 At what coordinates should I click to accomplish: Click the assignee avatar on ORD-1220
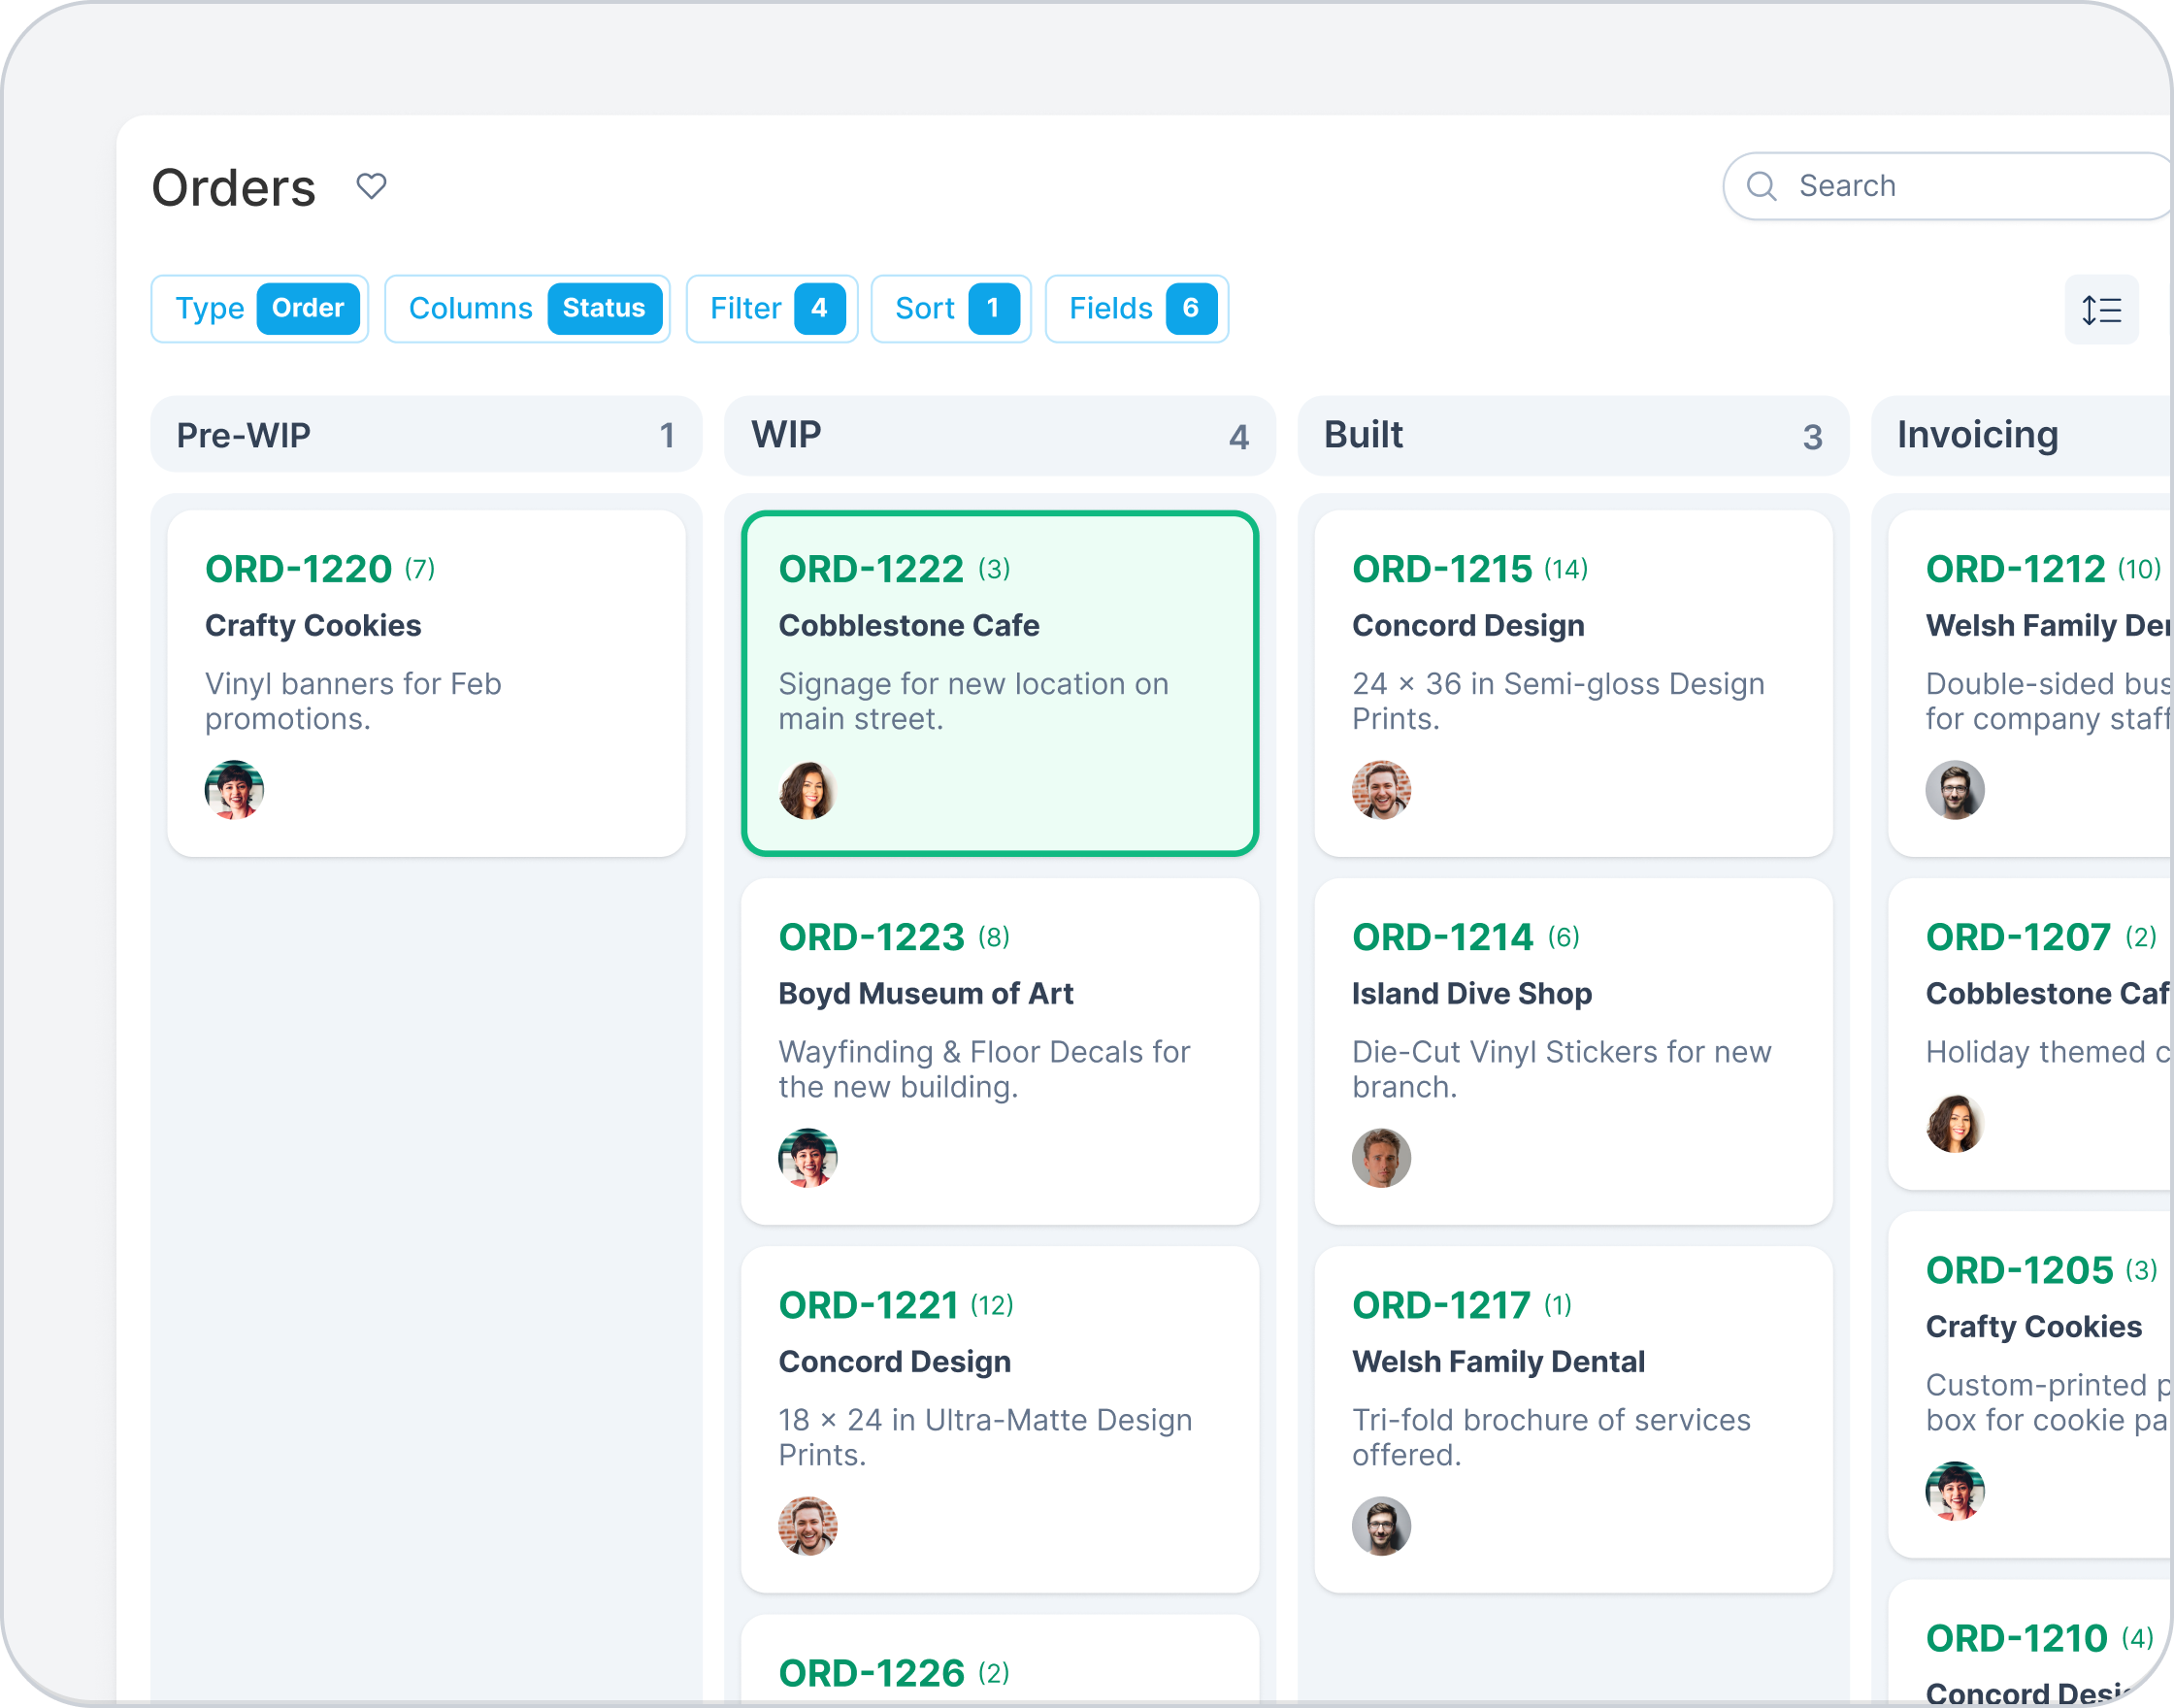click(x=234, y=790)
